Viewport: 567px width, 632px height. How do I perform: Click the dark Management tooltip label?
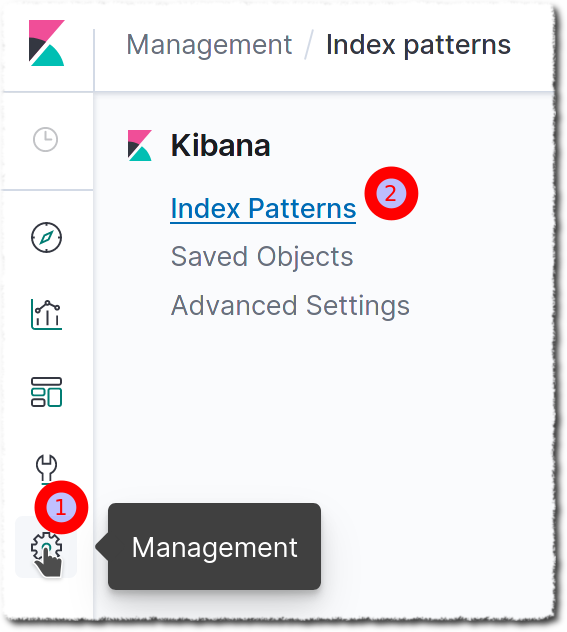click(214, 547)
